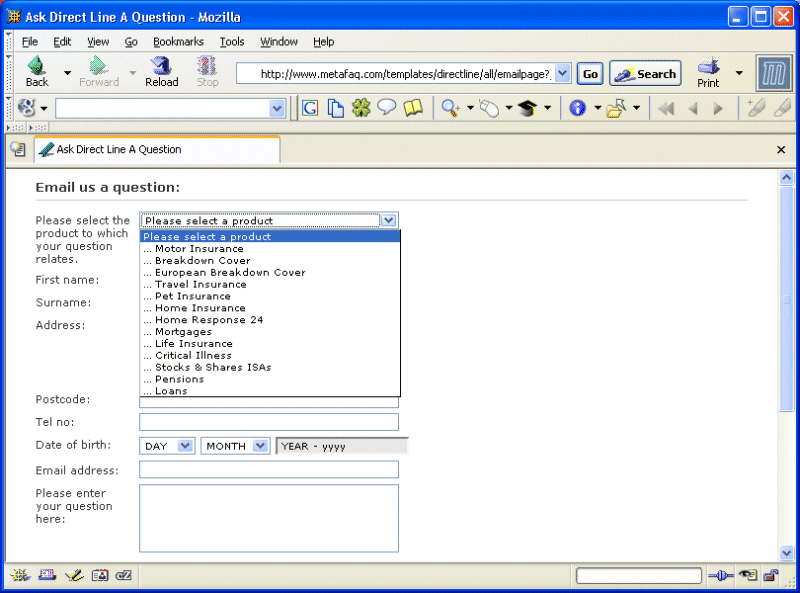800x593 pixels.
Task: Click the overlapping pages icon in the toolbar
Action: [x=335, y=108]
